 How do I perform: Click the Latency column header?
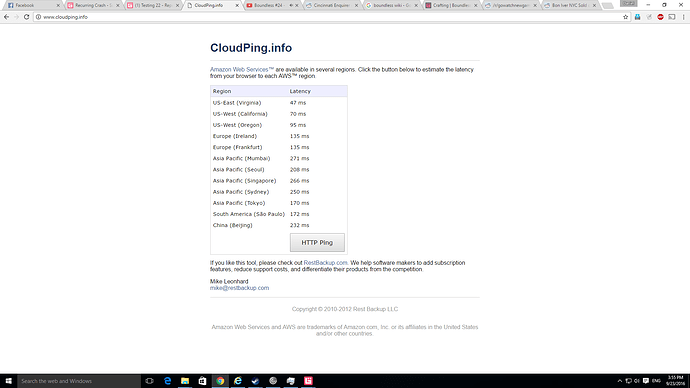(300, 91)
